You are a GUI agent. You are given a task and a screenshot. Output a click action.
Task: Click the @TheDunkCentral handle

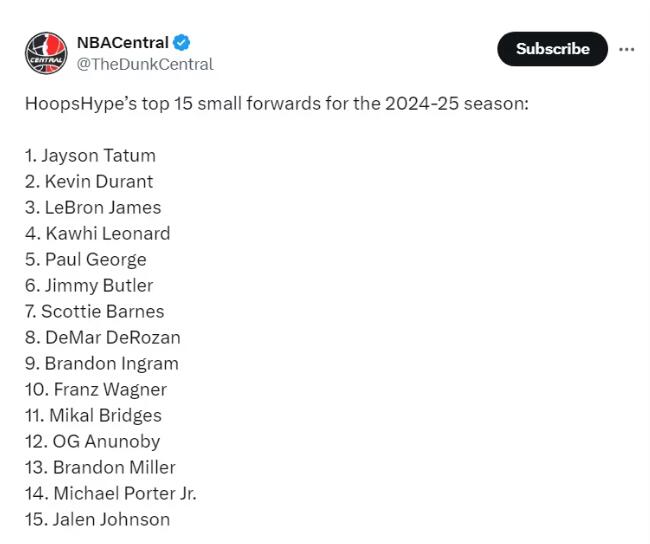pyautogui.click(x=145, y=64)
